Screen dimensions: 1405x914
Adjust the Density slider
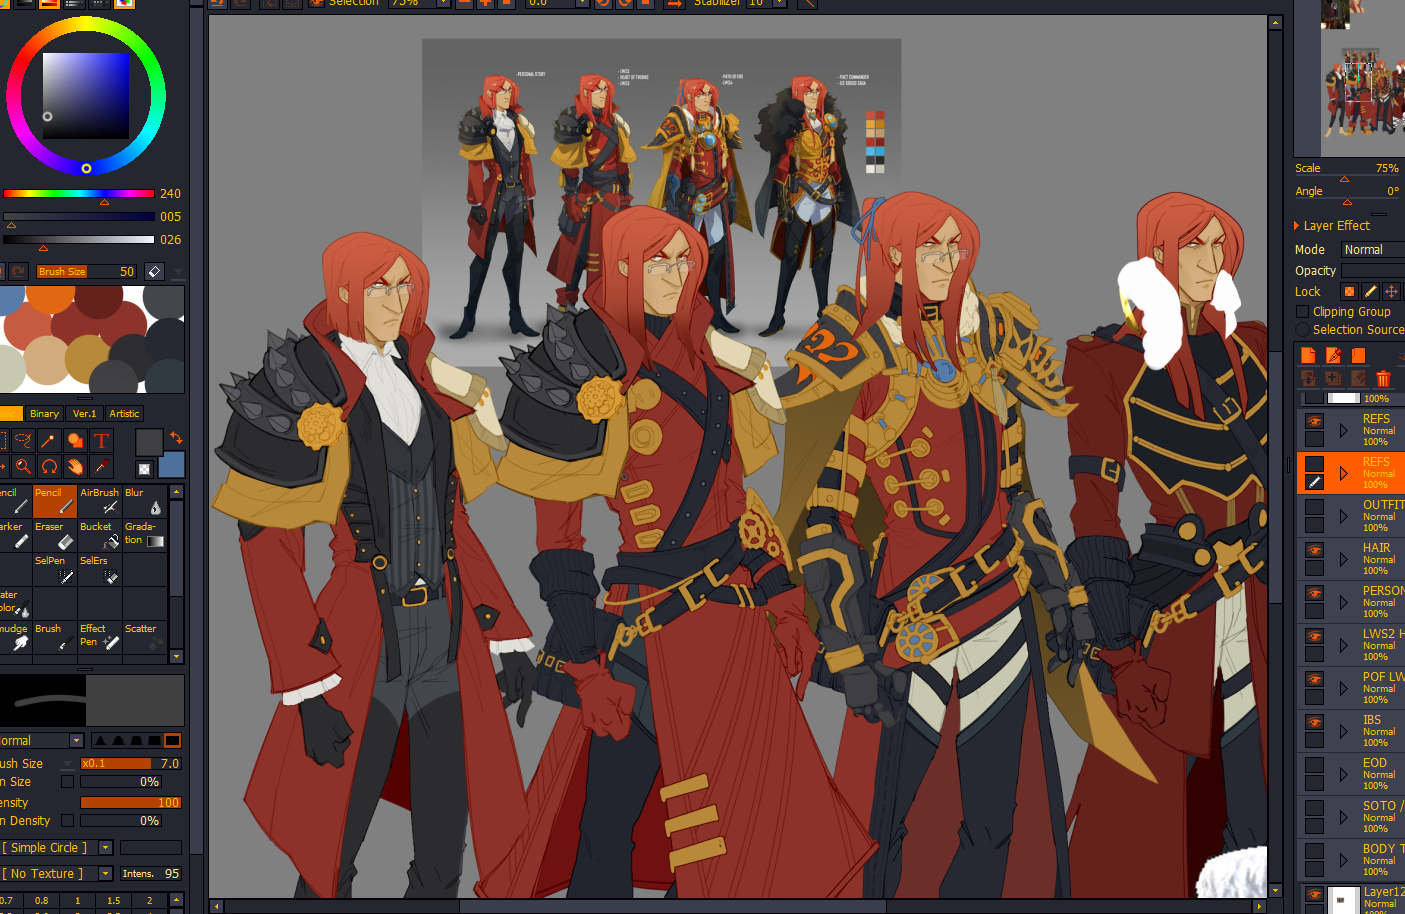click(130, 803)
